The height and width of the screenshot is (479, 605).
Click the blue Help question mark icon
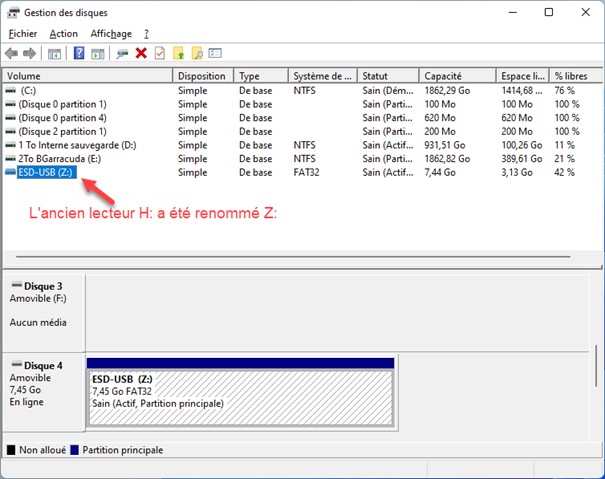(x=79, y=53)
